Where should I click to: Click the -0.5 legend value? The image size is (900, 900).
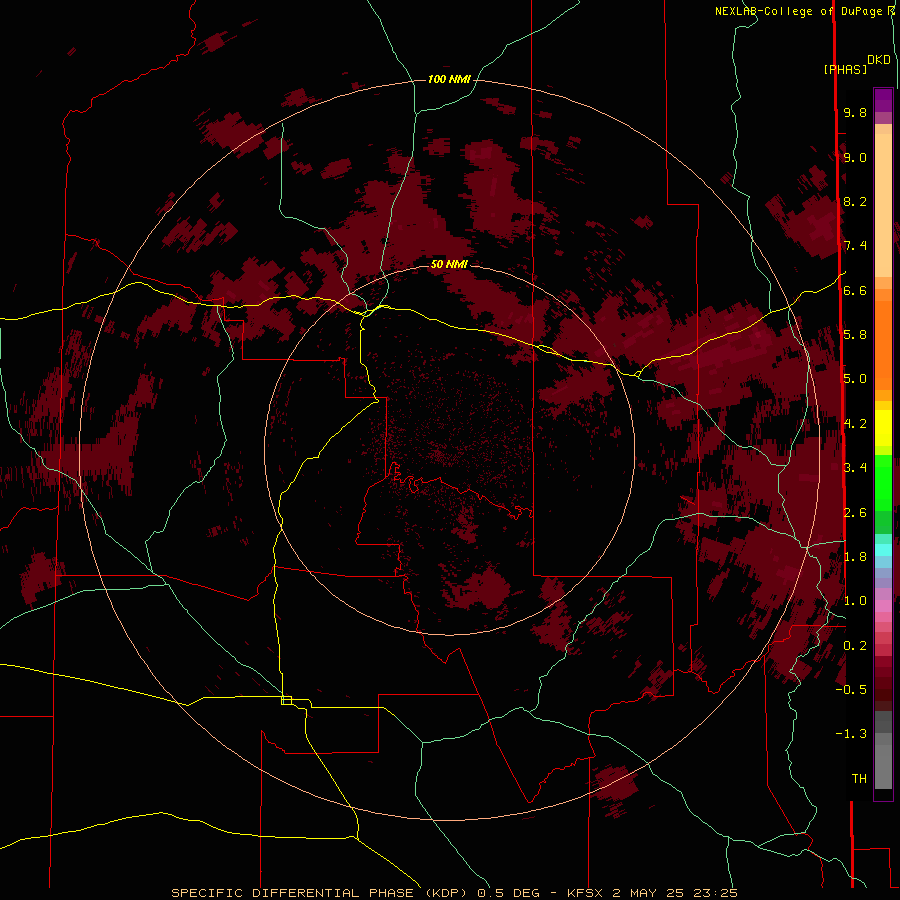[851, 690]
